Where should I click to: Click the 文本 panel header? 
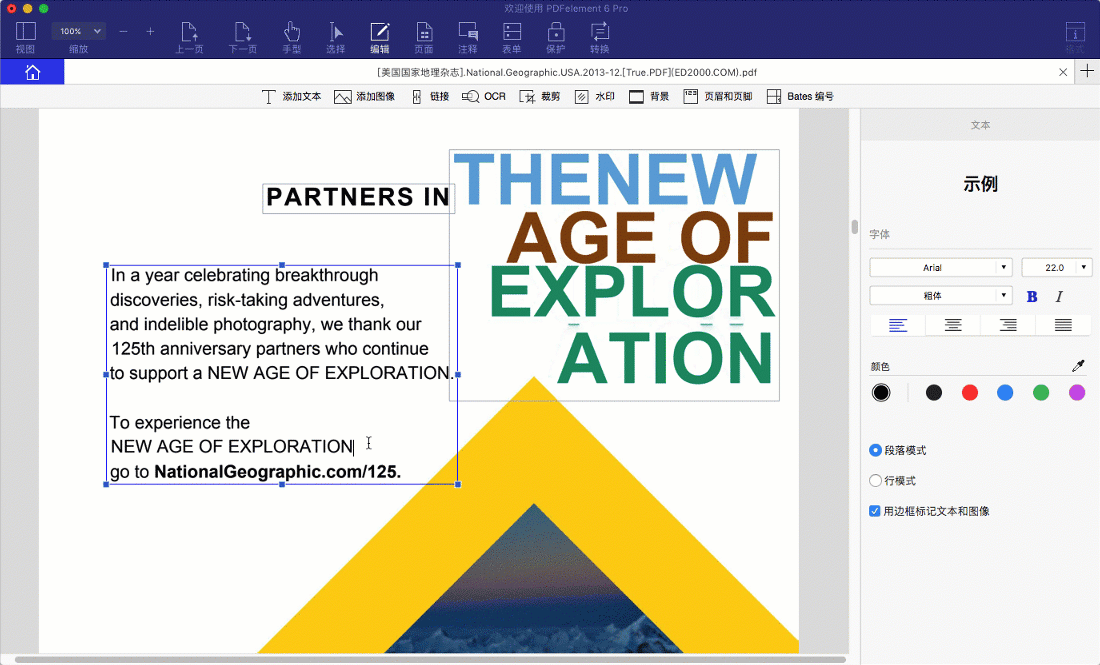point(980,125)
